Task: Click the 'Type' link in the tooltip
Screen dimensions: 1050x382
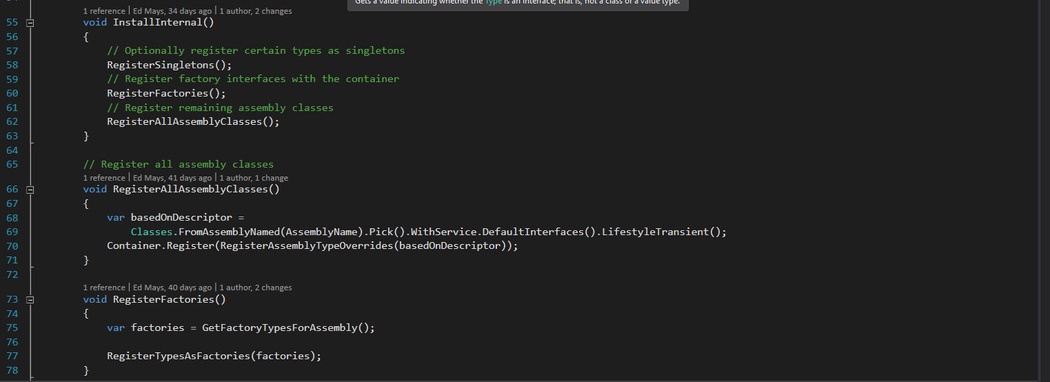Action: (494, 2)
